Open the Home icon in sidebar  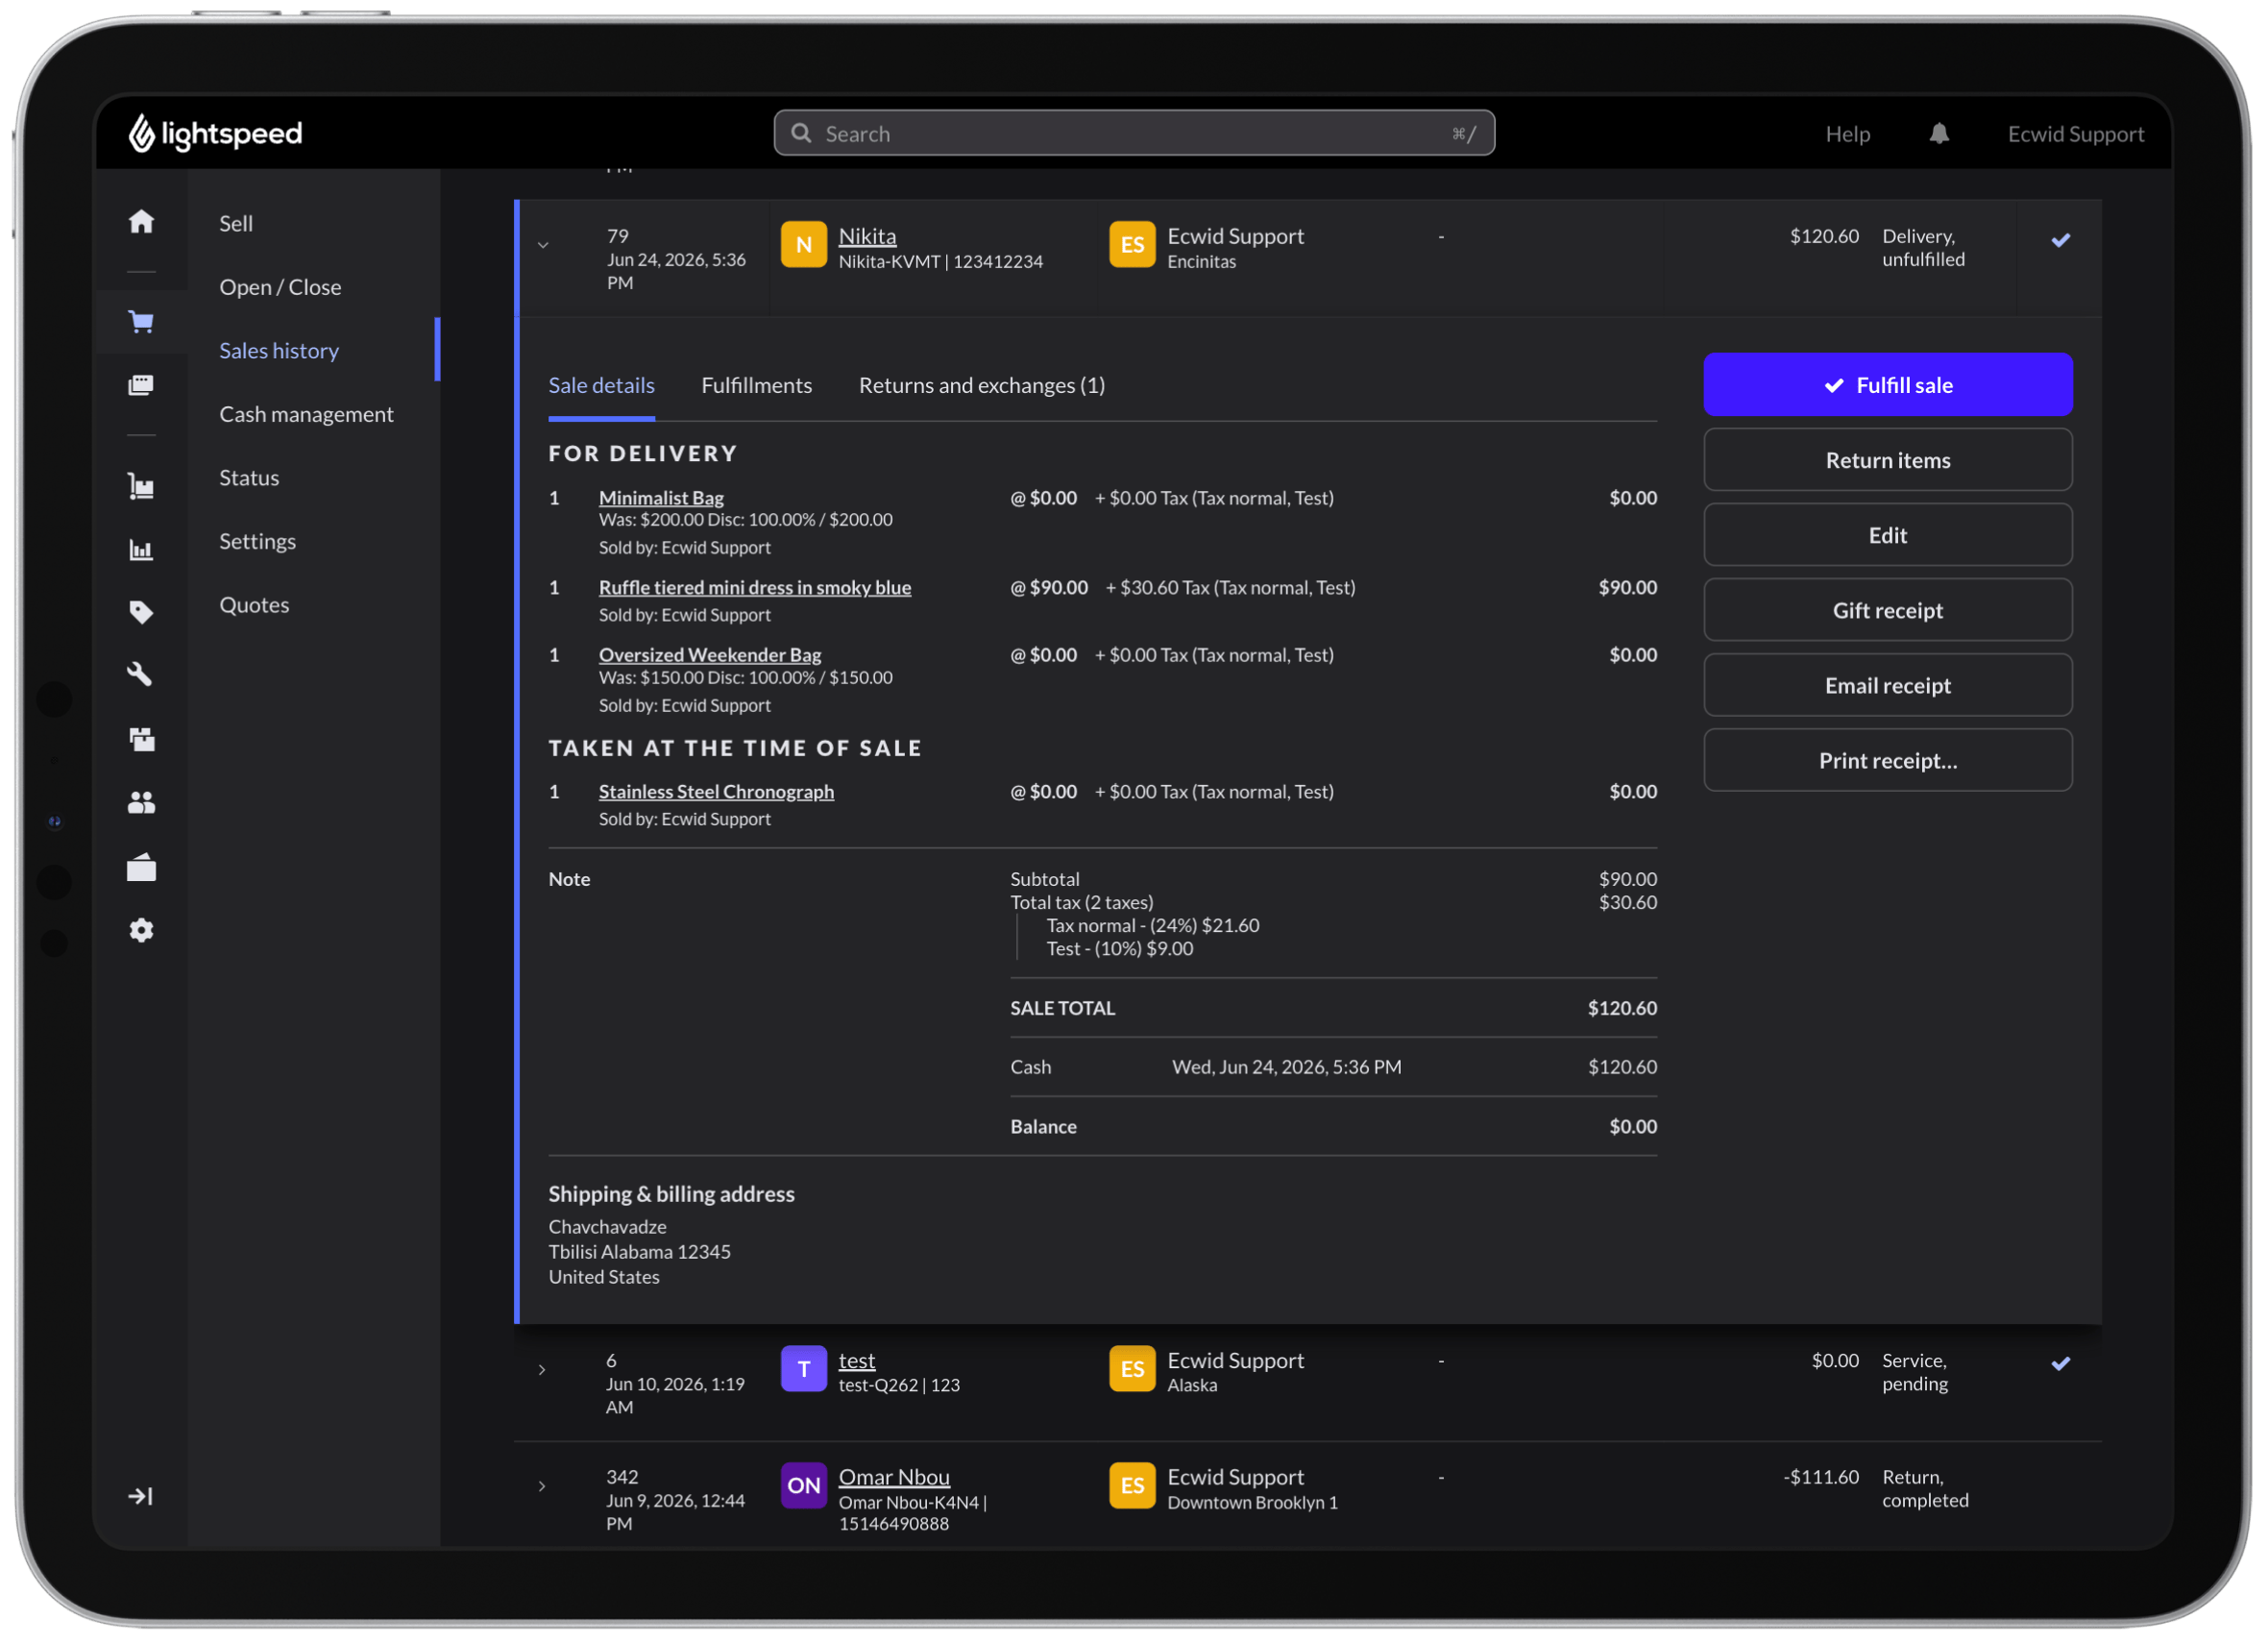[141, 222]
